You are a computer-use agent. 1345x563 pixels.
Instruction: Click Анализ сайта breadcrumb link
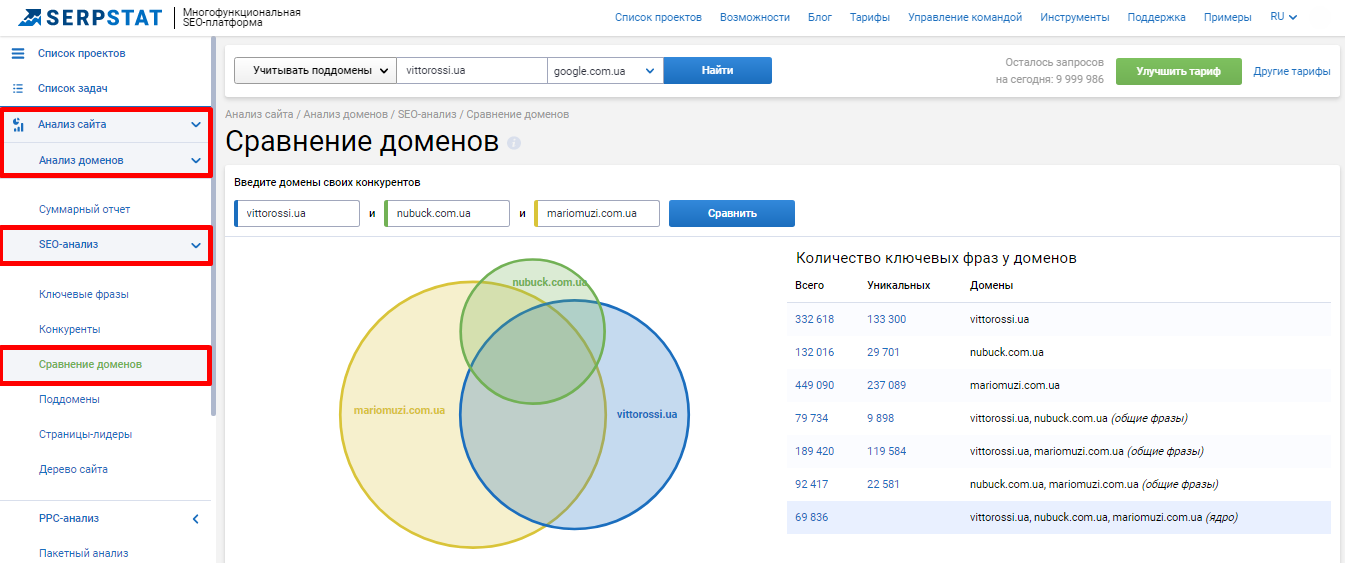coord(260,114)
